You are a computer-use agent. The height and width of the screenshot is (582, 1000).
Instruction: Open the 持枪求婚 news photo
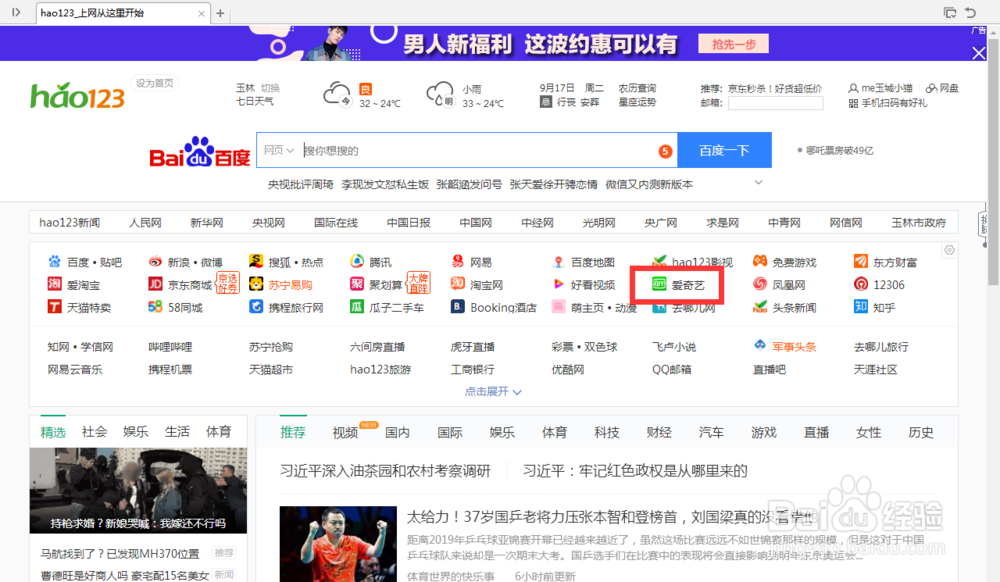pyautogui.click(x=138, y=490)
